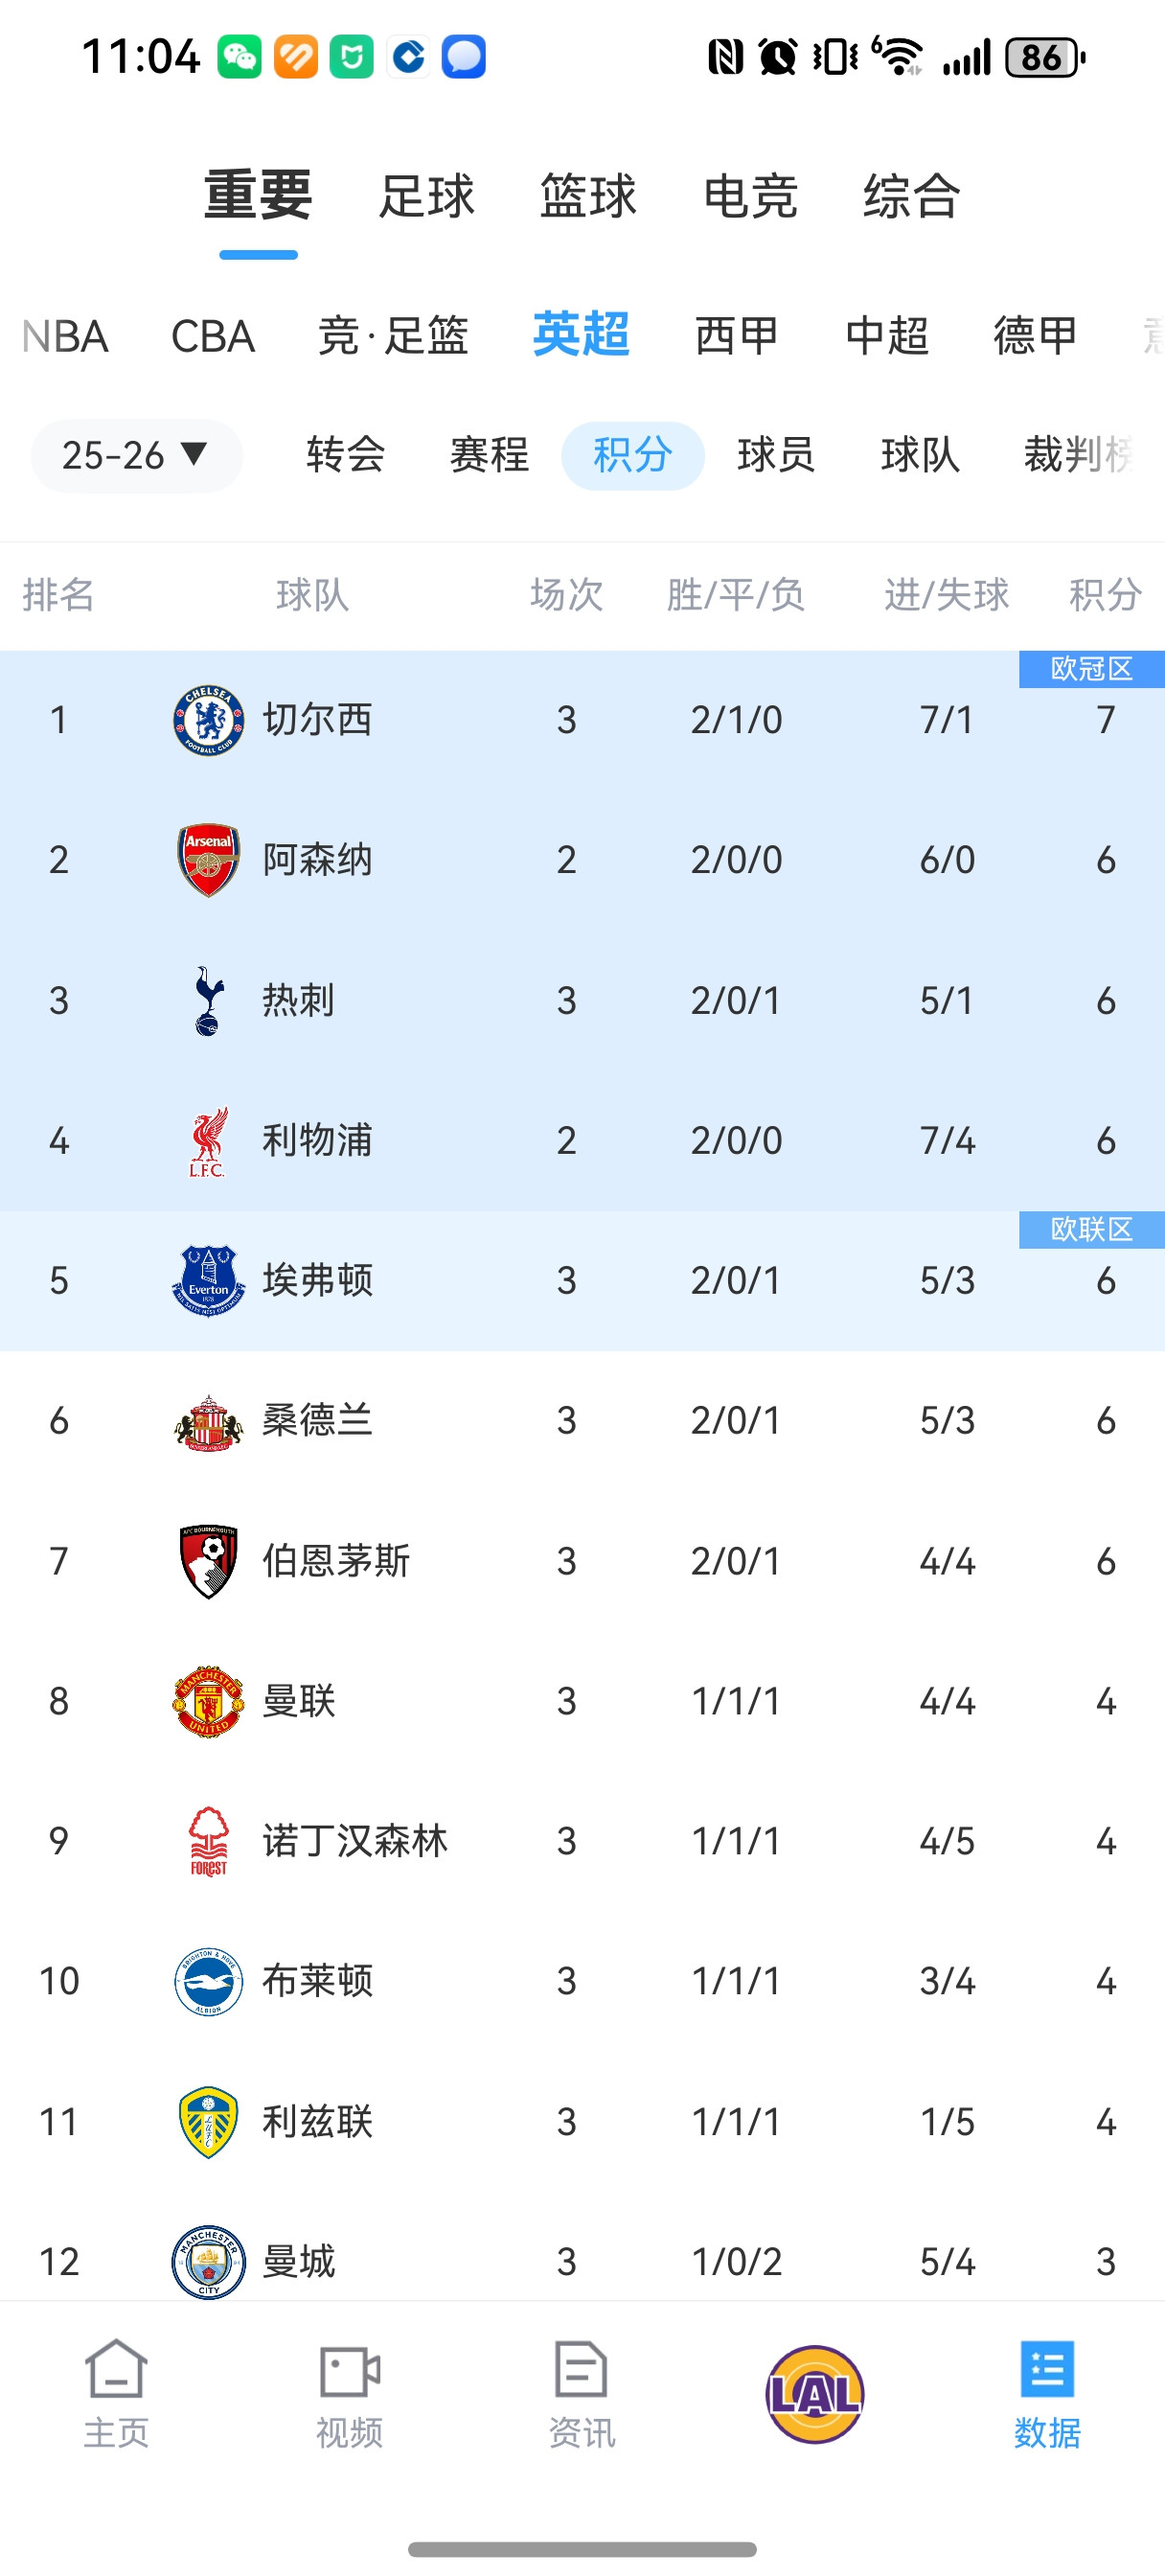Open the 曼城 team row
1165x2576 pixels.
coord(300,2262)
